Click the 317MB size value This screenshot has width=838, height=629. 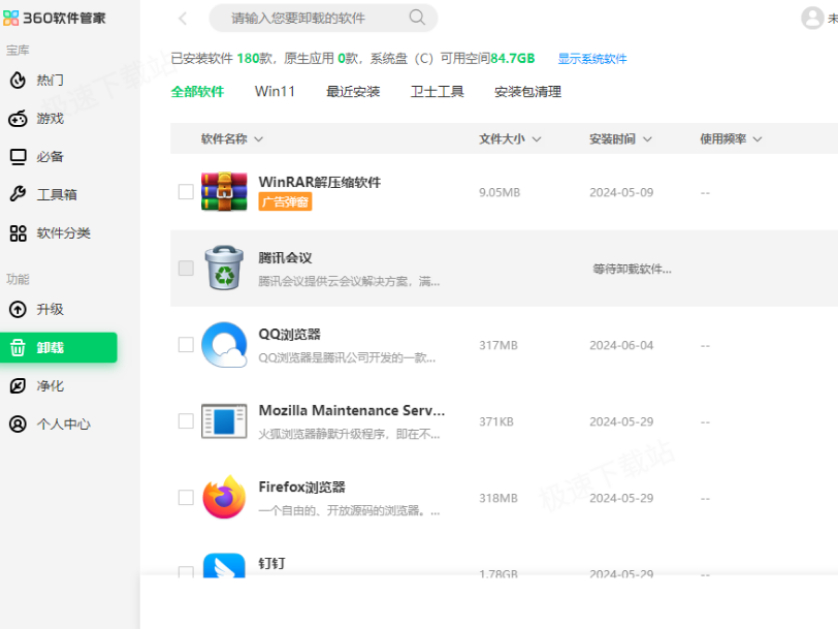tap(498, 345)
